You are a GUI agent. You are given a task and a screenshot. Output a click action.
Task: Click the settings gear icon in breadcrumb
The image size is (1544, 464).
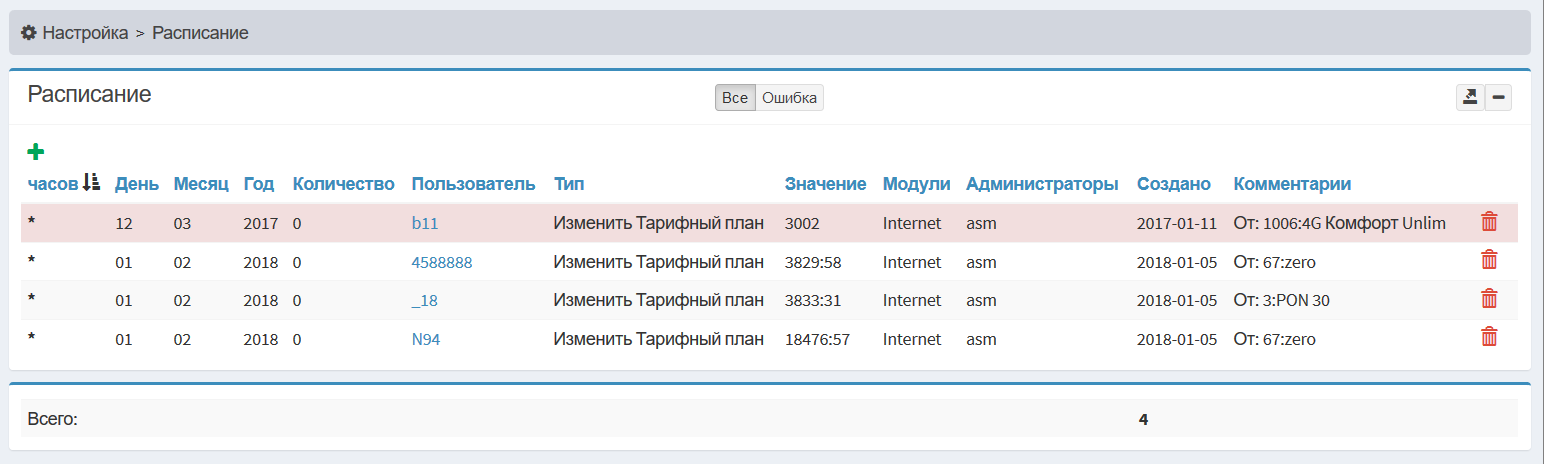point(29,33)
